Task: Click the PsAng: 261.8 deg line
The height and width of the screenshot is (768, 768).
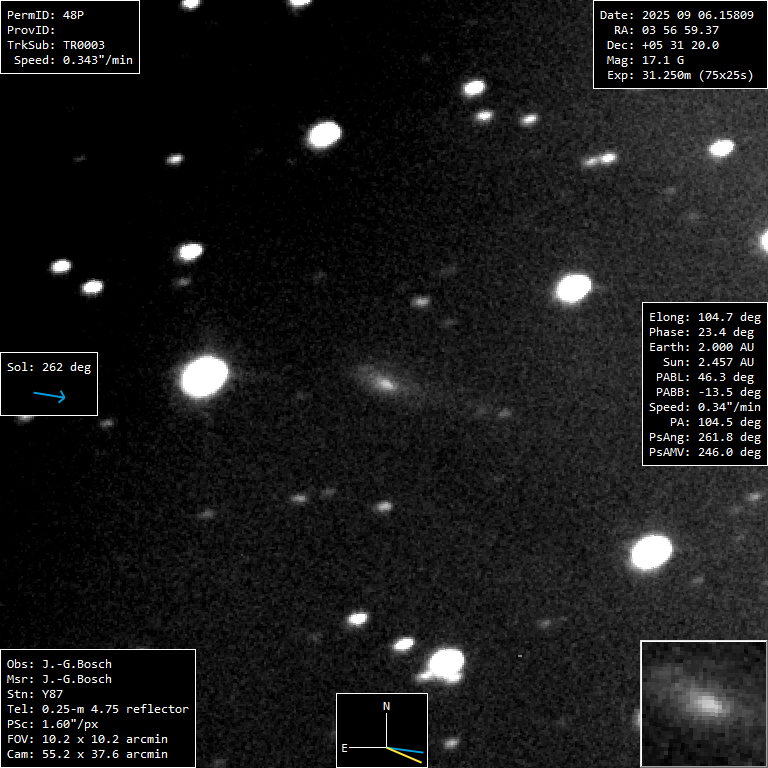Action: pos(705,437)
